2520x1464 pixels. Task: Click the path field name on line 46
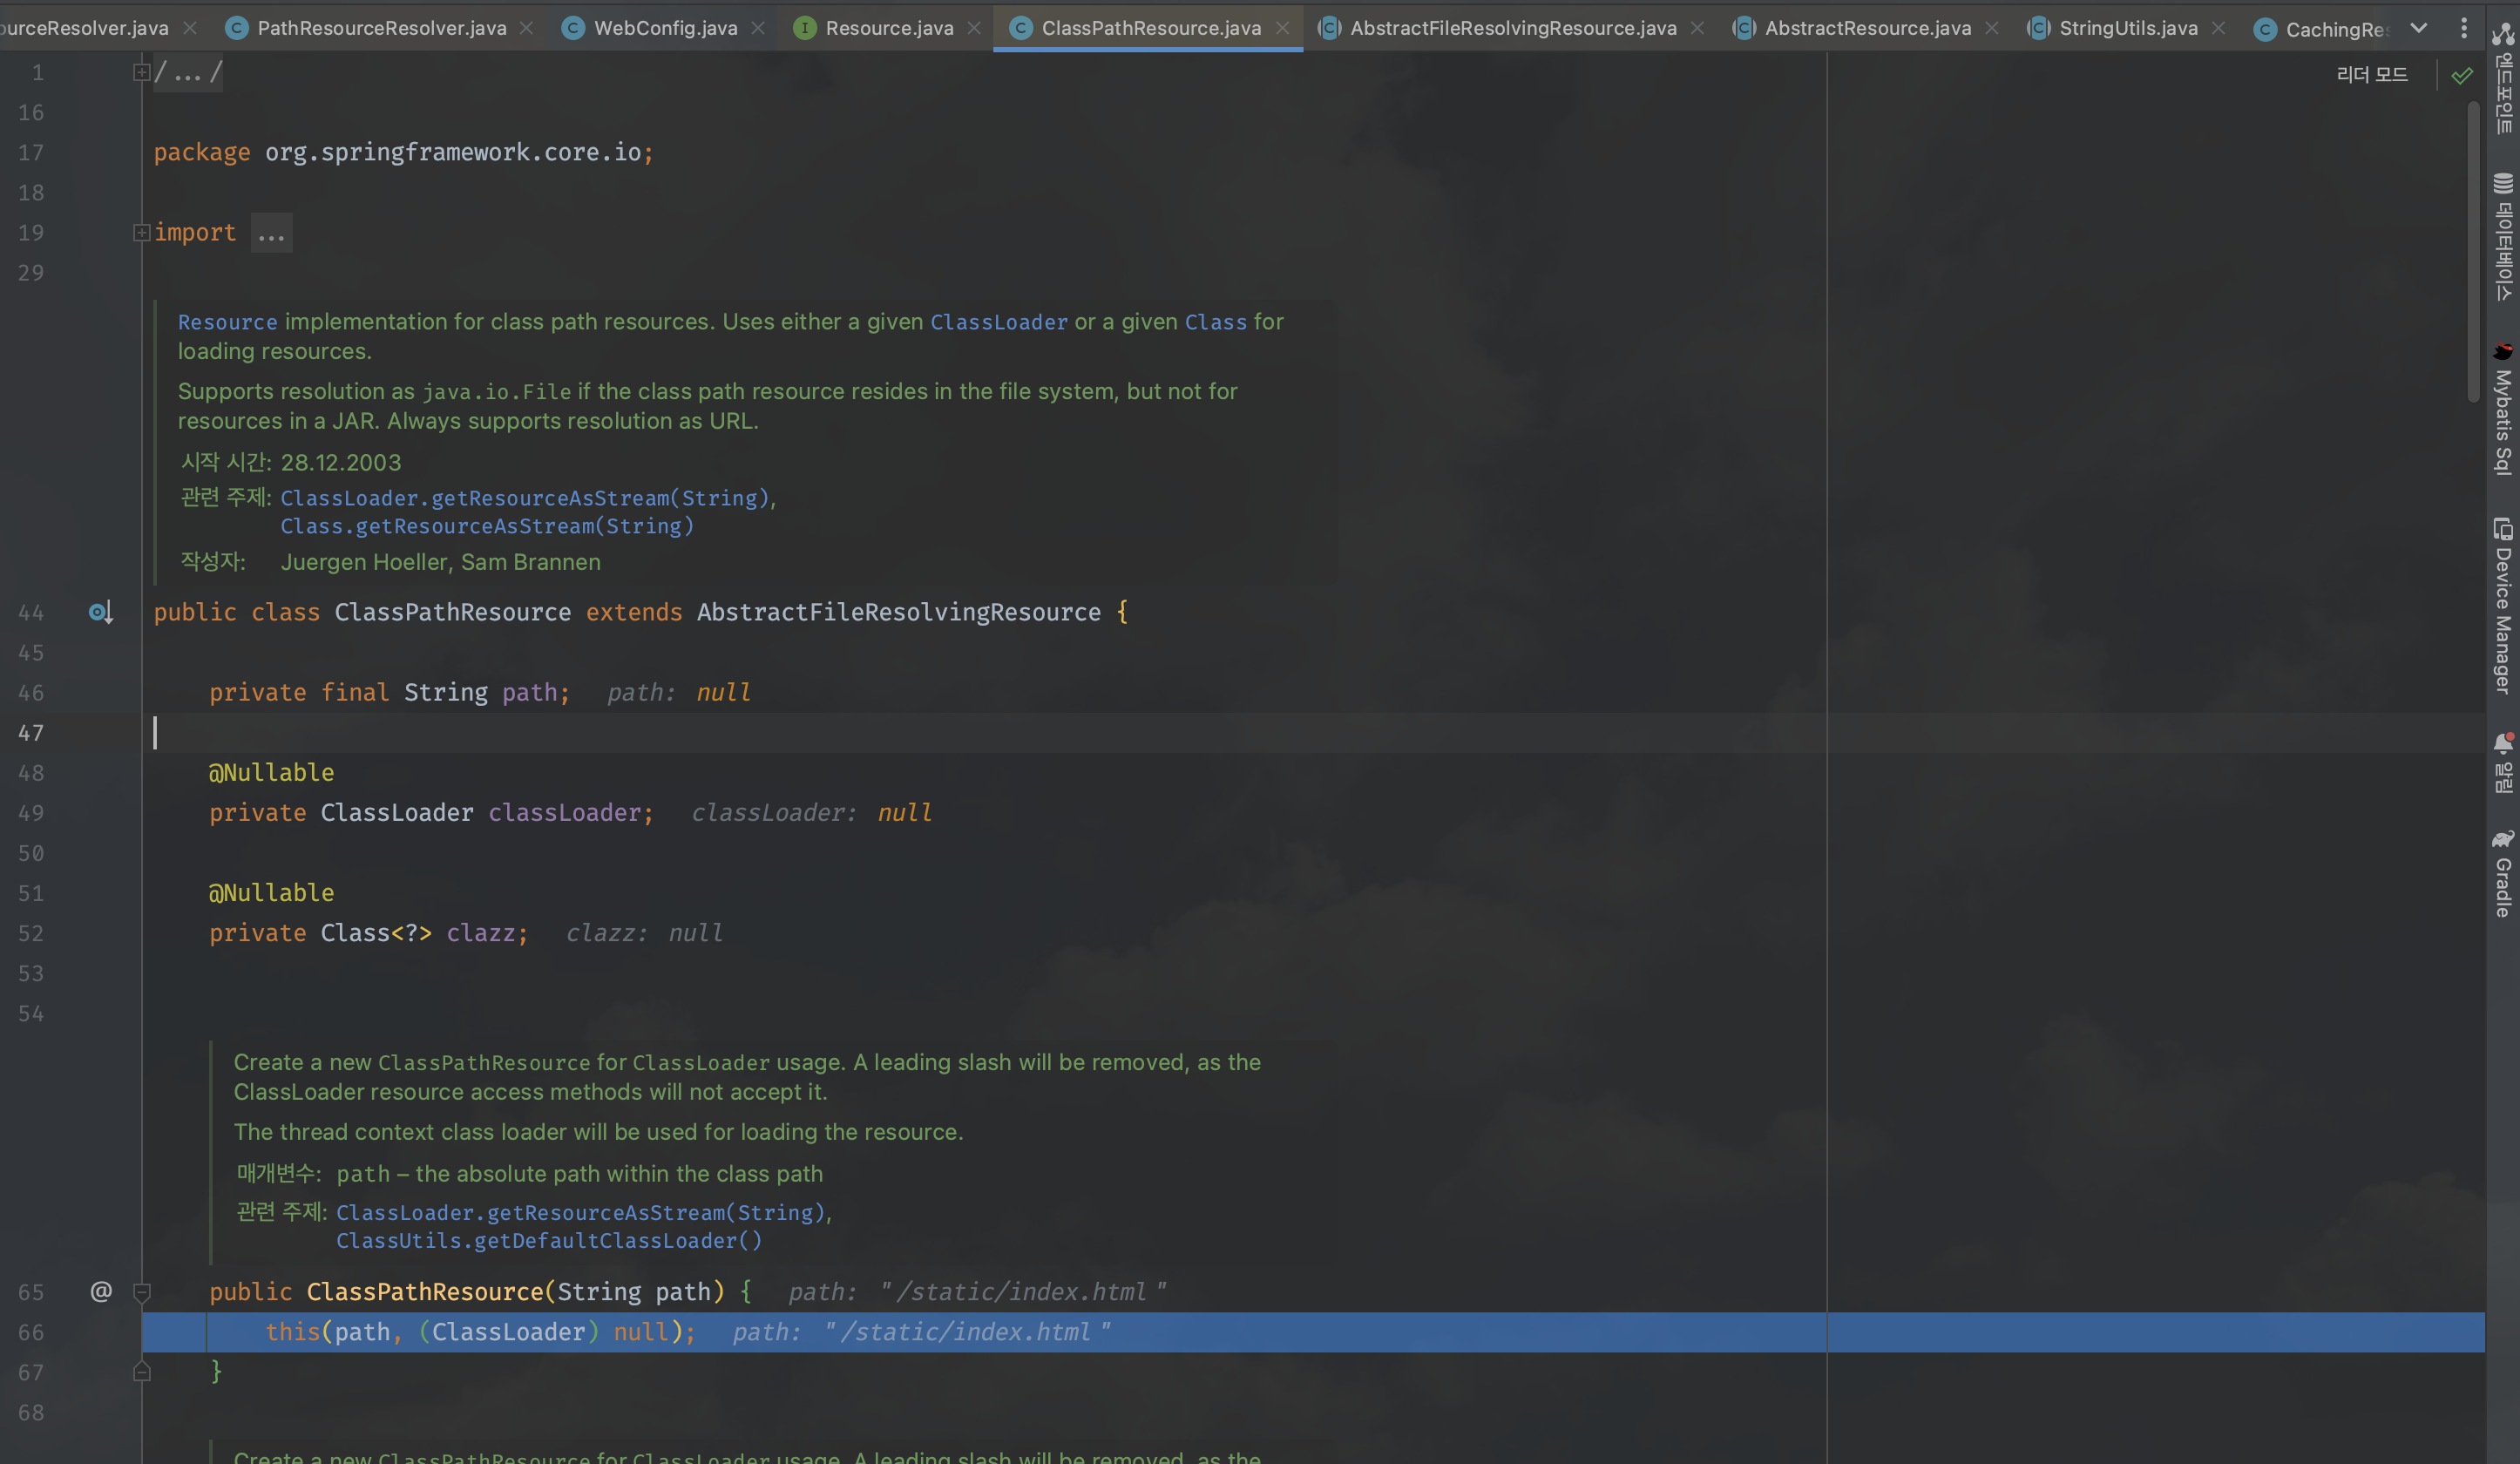tap(529, 692)
